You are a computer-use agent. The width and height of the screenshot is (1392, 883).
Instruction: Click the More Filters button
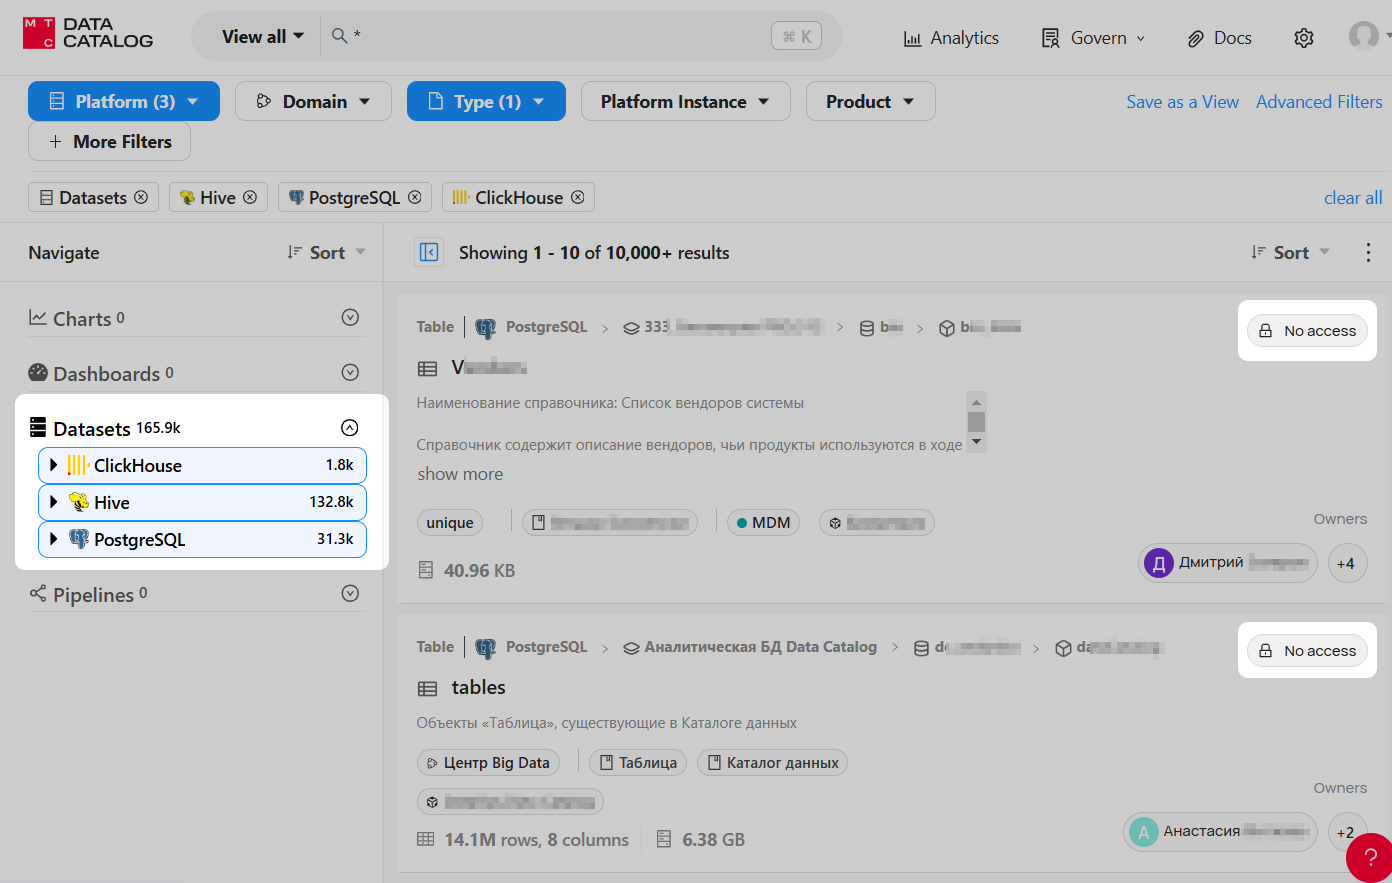pyautogui.click(x=110, y=142)
